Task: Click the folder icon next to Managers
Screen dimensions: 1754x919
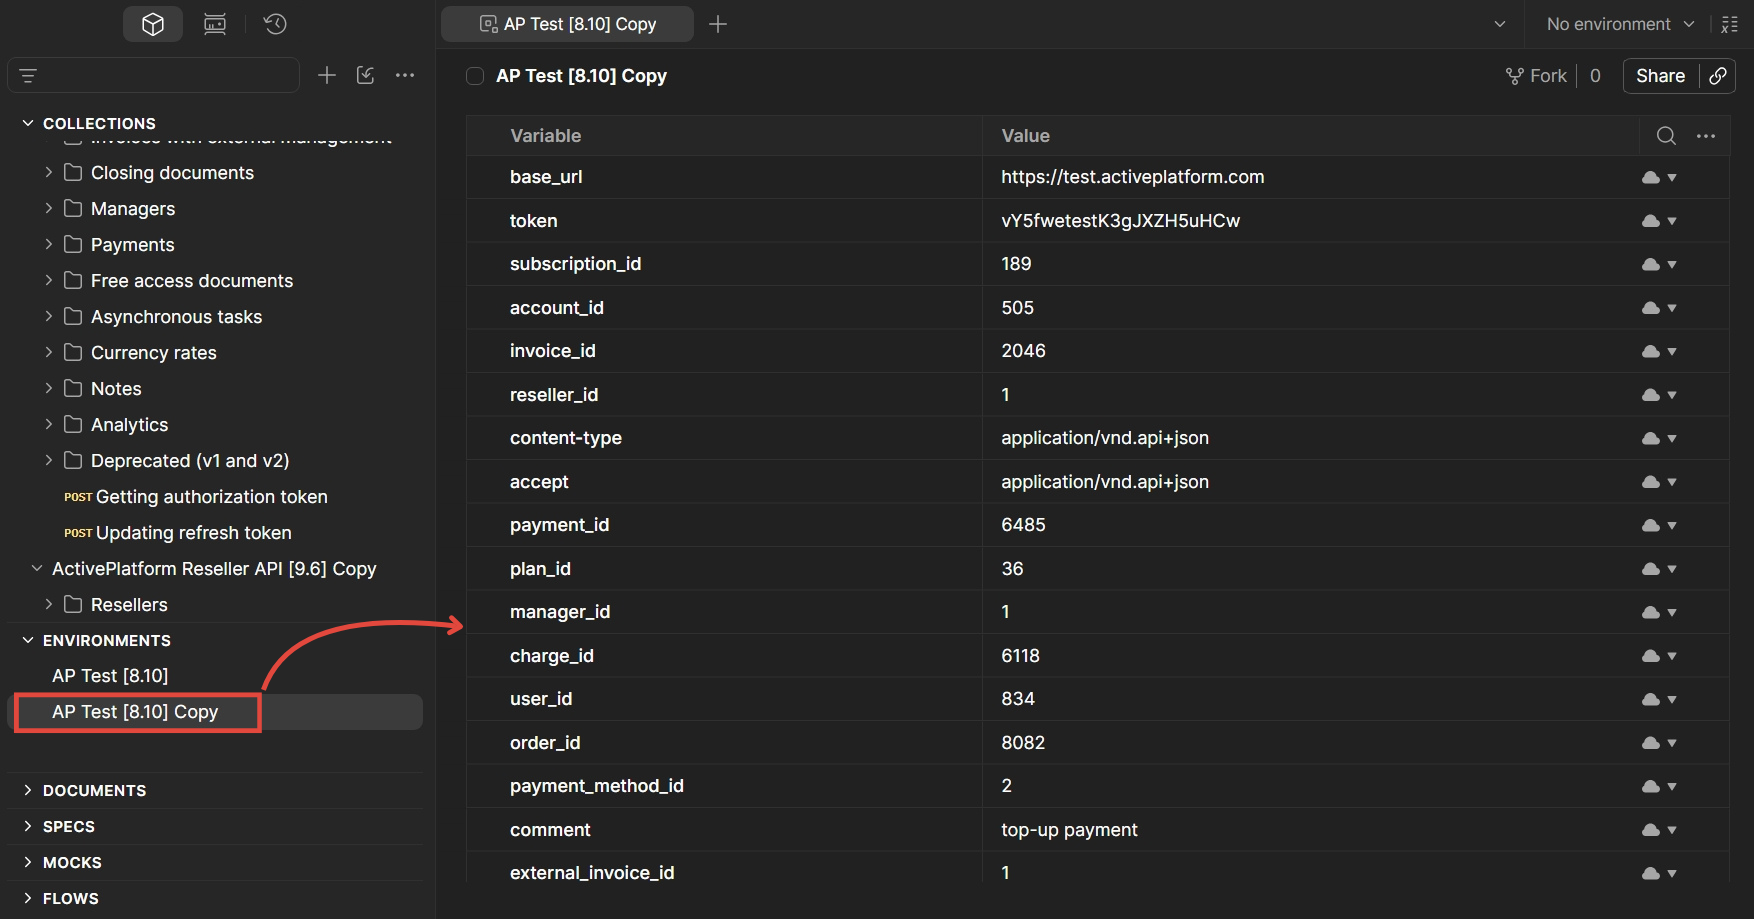Action: 73,208
